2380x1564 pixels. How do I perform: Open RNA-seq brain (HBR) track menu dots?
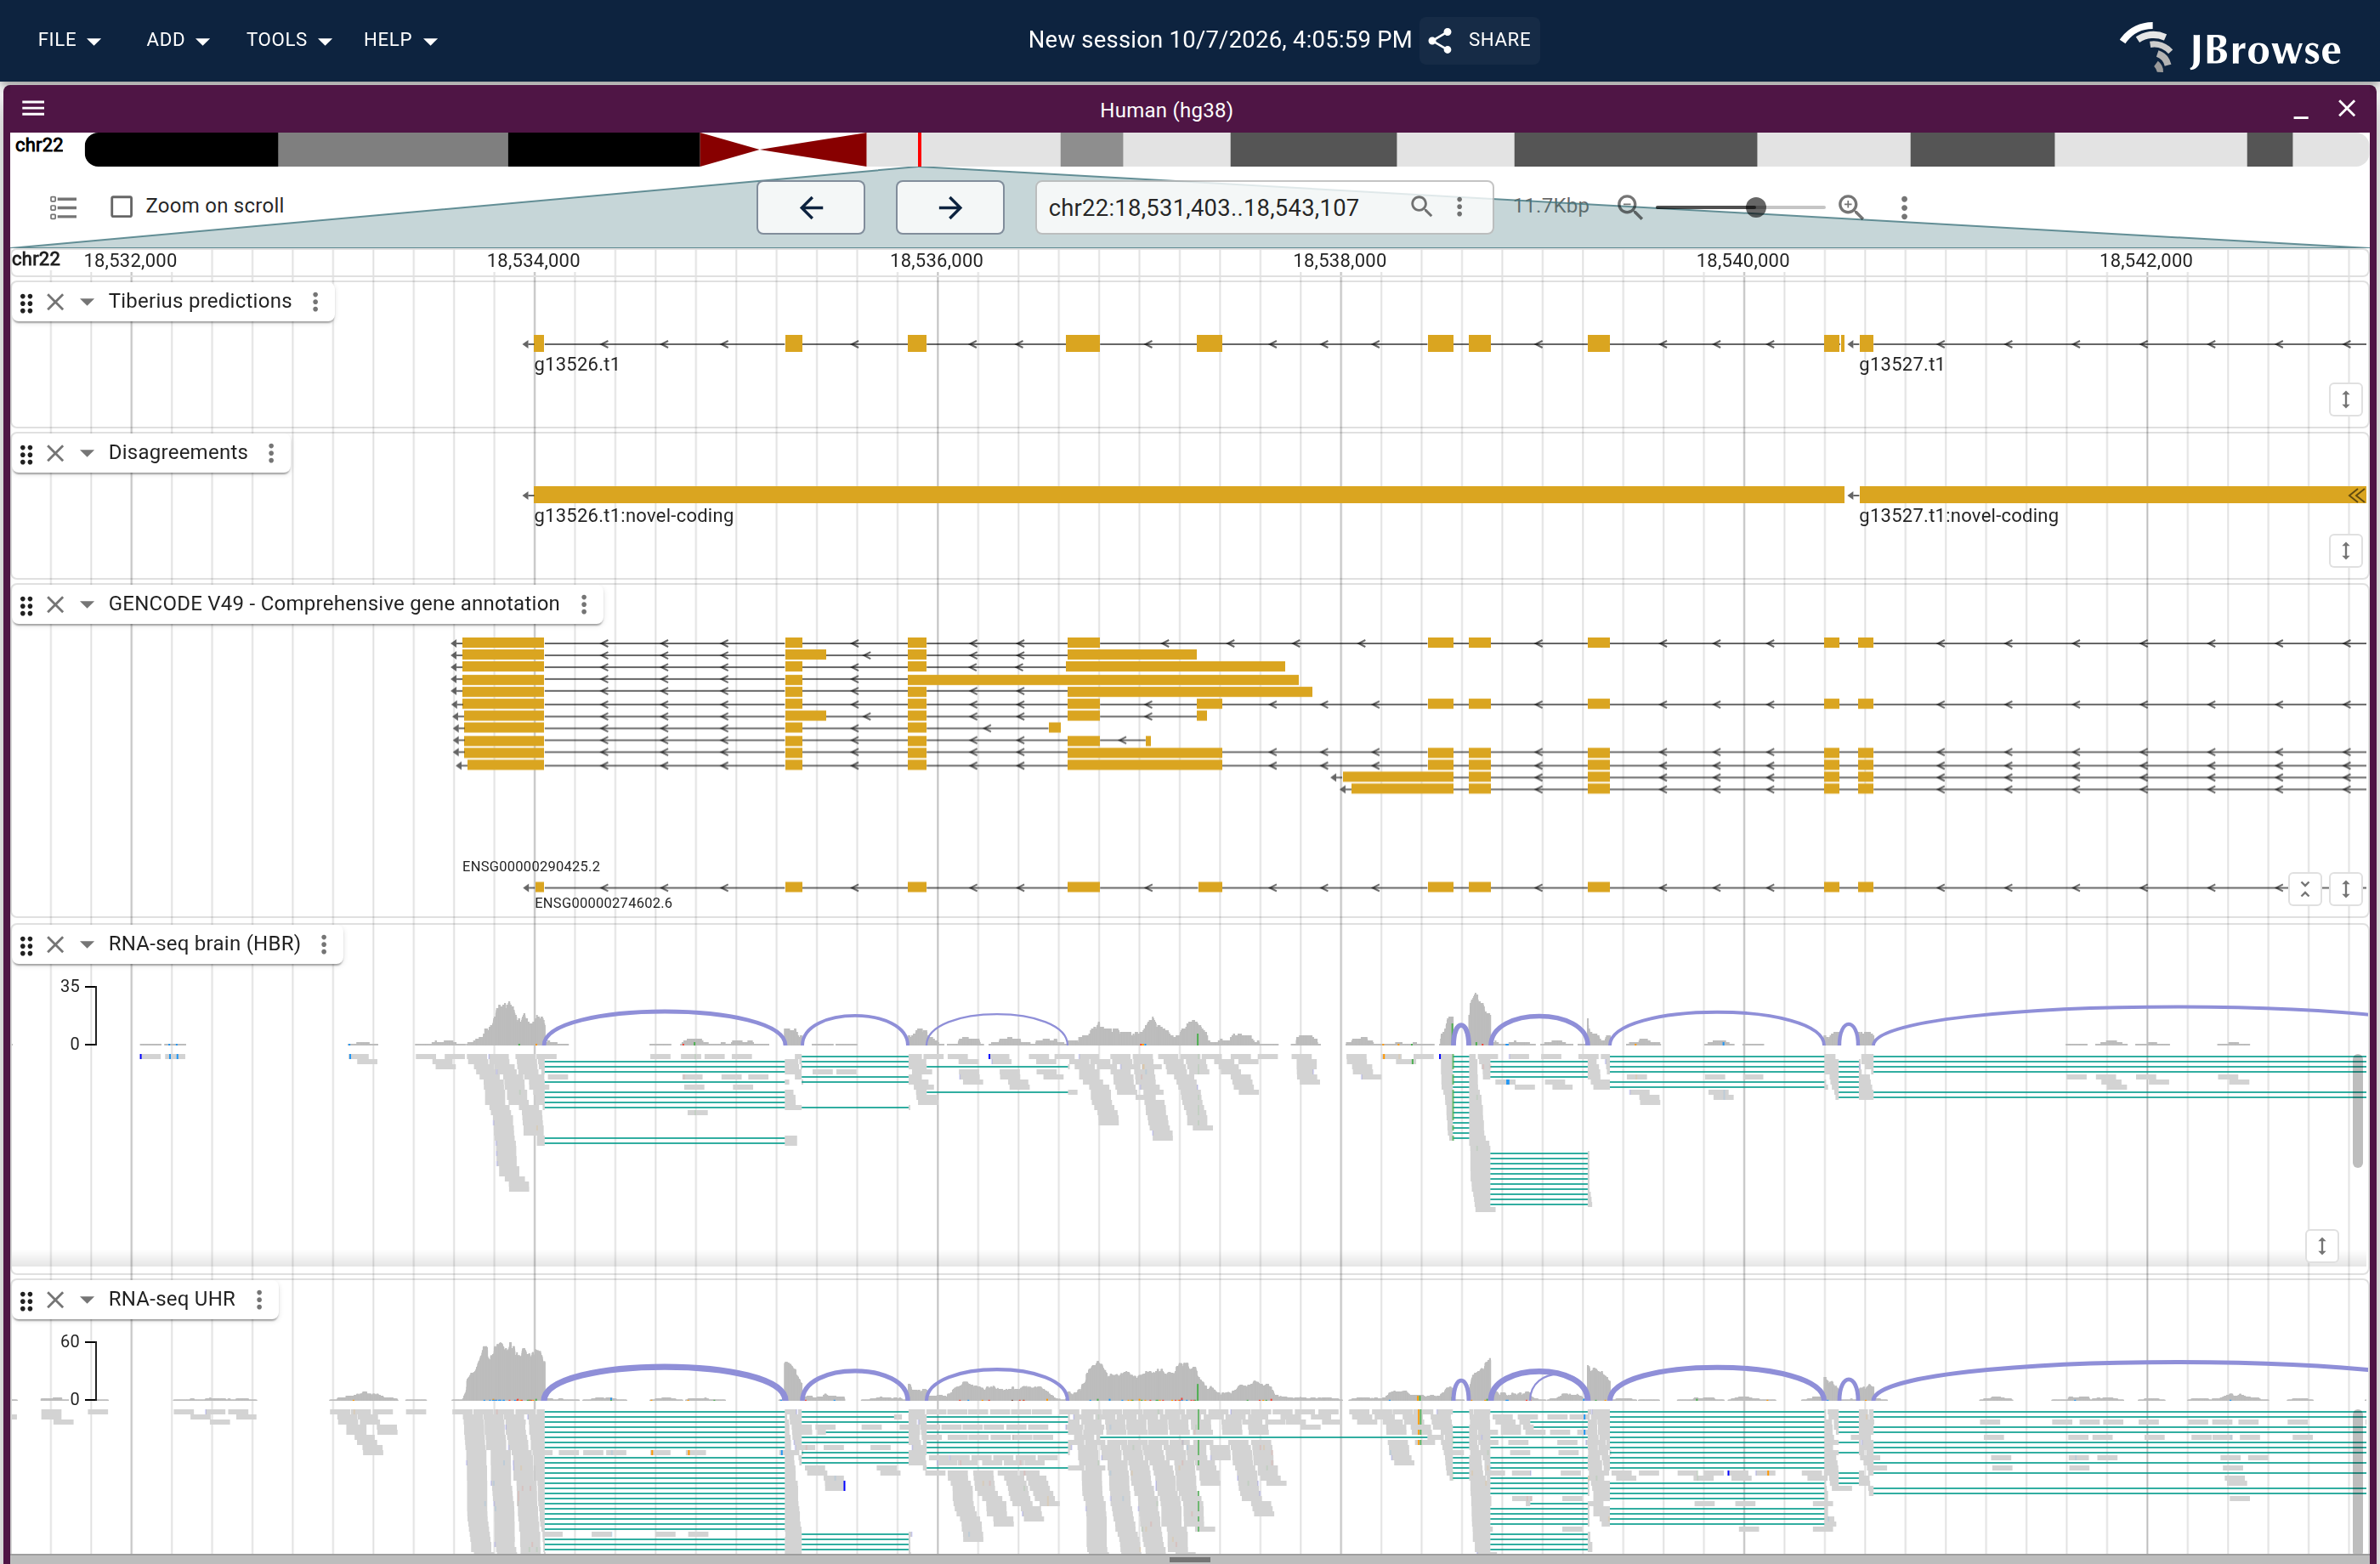point(324,944)
